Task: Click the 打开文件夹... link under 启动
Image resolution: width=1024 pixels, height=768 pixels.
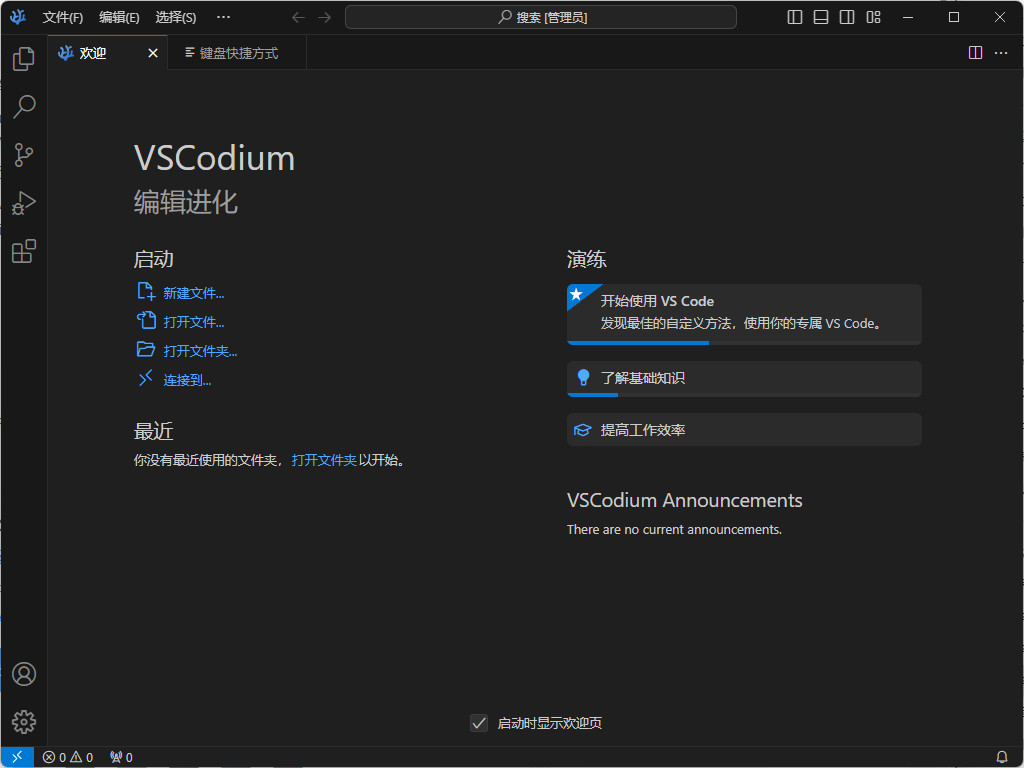Action: [200, 351]
